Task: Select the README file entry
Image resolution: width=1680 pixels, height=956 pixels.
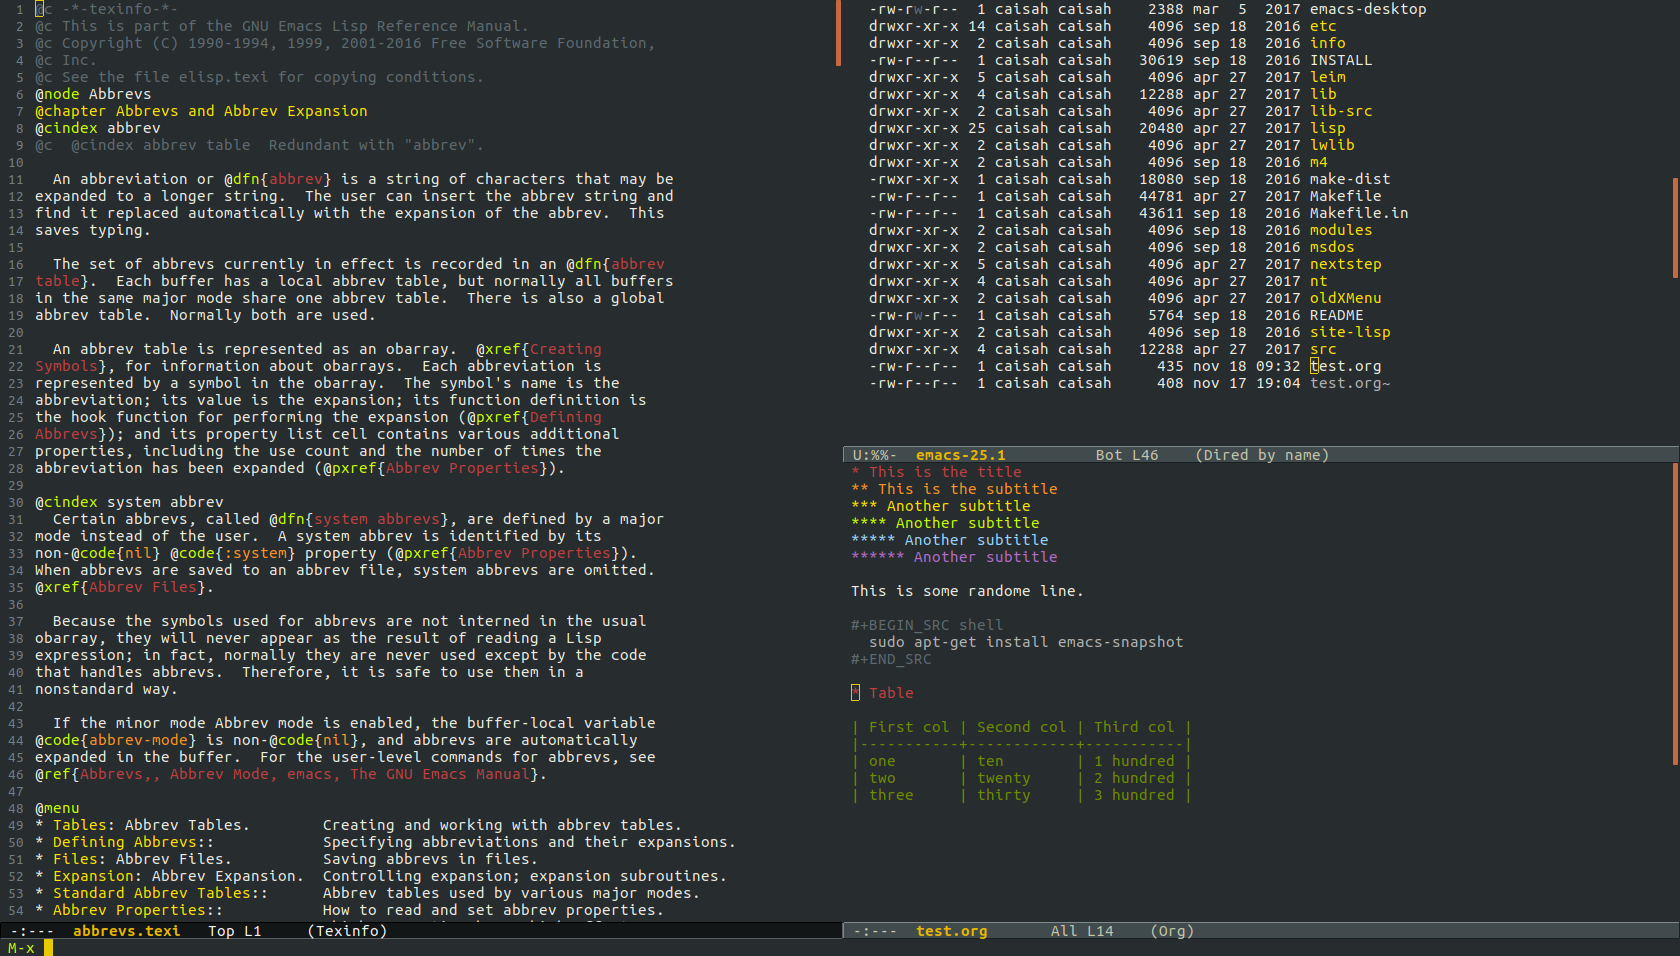Action: pyautogui.click(x=1337, y=315)
